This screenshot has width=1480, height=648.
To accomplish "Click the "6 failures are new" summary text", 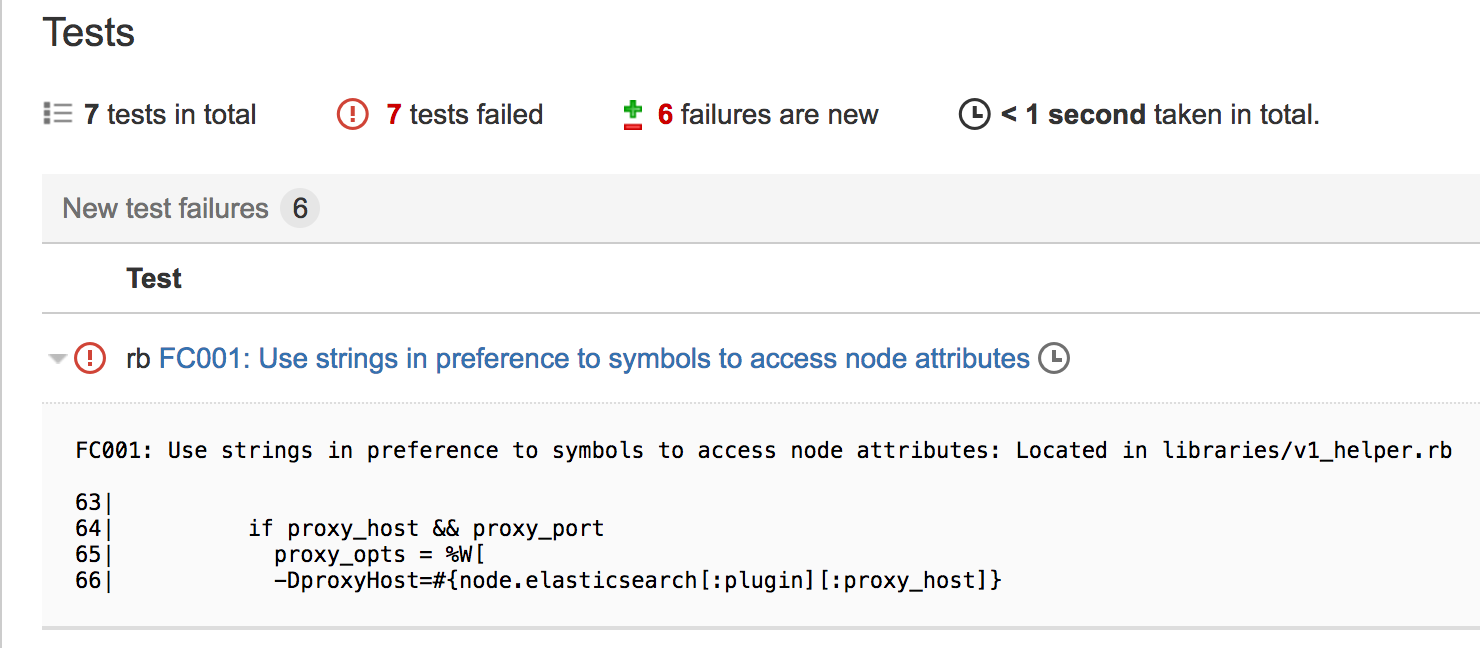I will [768, 115].
